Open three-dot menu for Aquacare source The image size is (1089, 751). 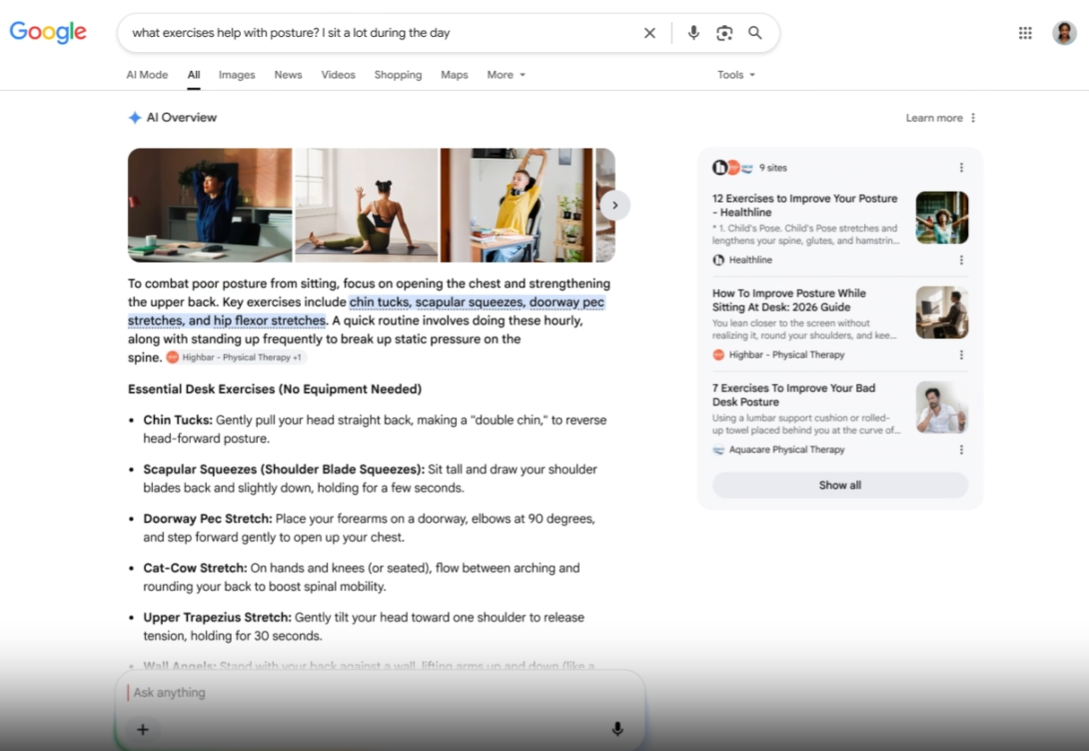[x=961, y=449]
